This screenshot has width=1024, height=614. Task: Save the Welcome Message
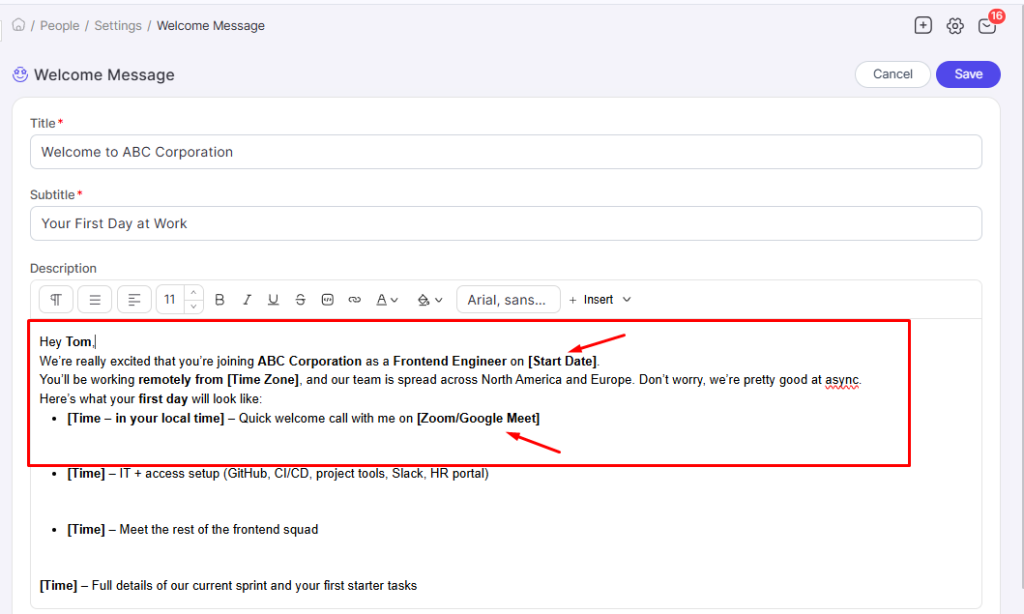point(967,74)
